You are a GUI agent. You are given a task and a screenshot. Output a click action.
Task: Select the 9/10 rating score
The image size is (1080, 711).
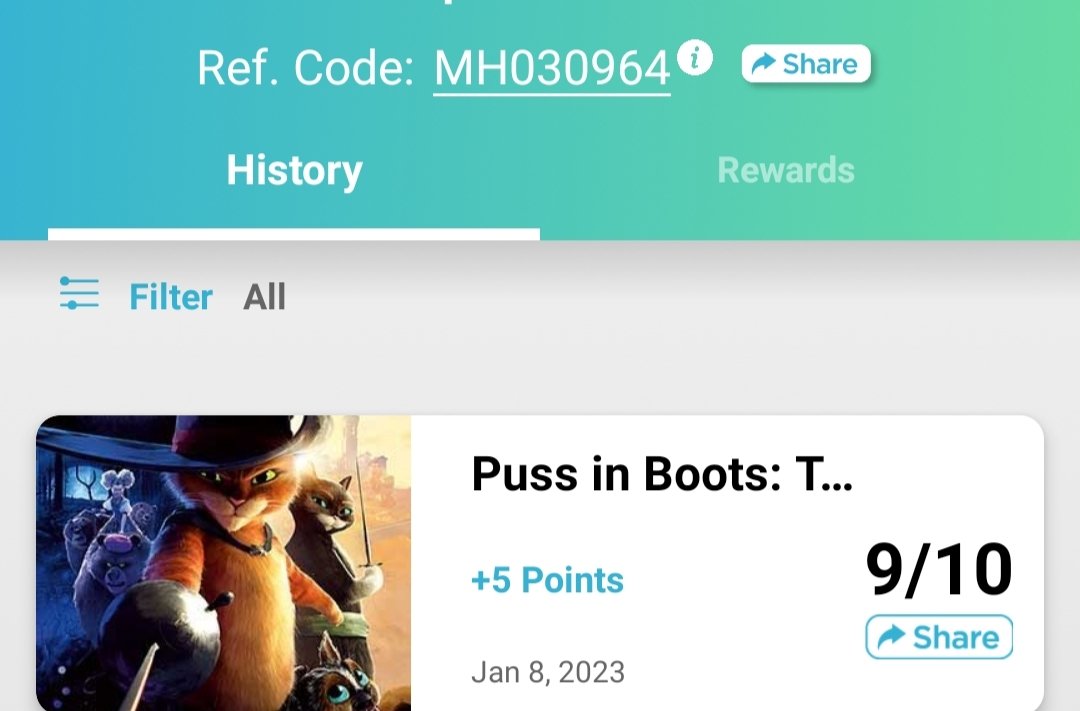tap(939, 569)
